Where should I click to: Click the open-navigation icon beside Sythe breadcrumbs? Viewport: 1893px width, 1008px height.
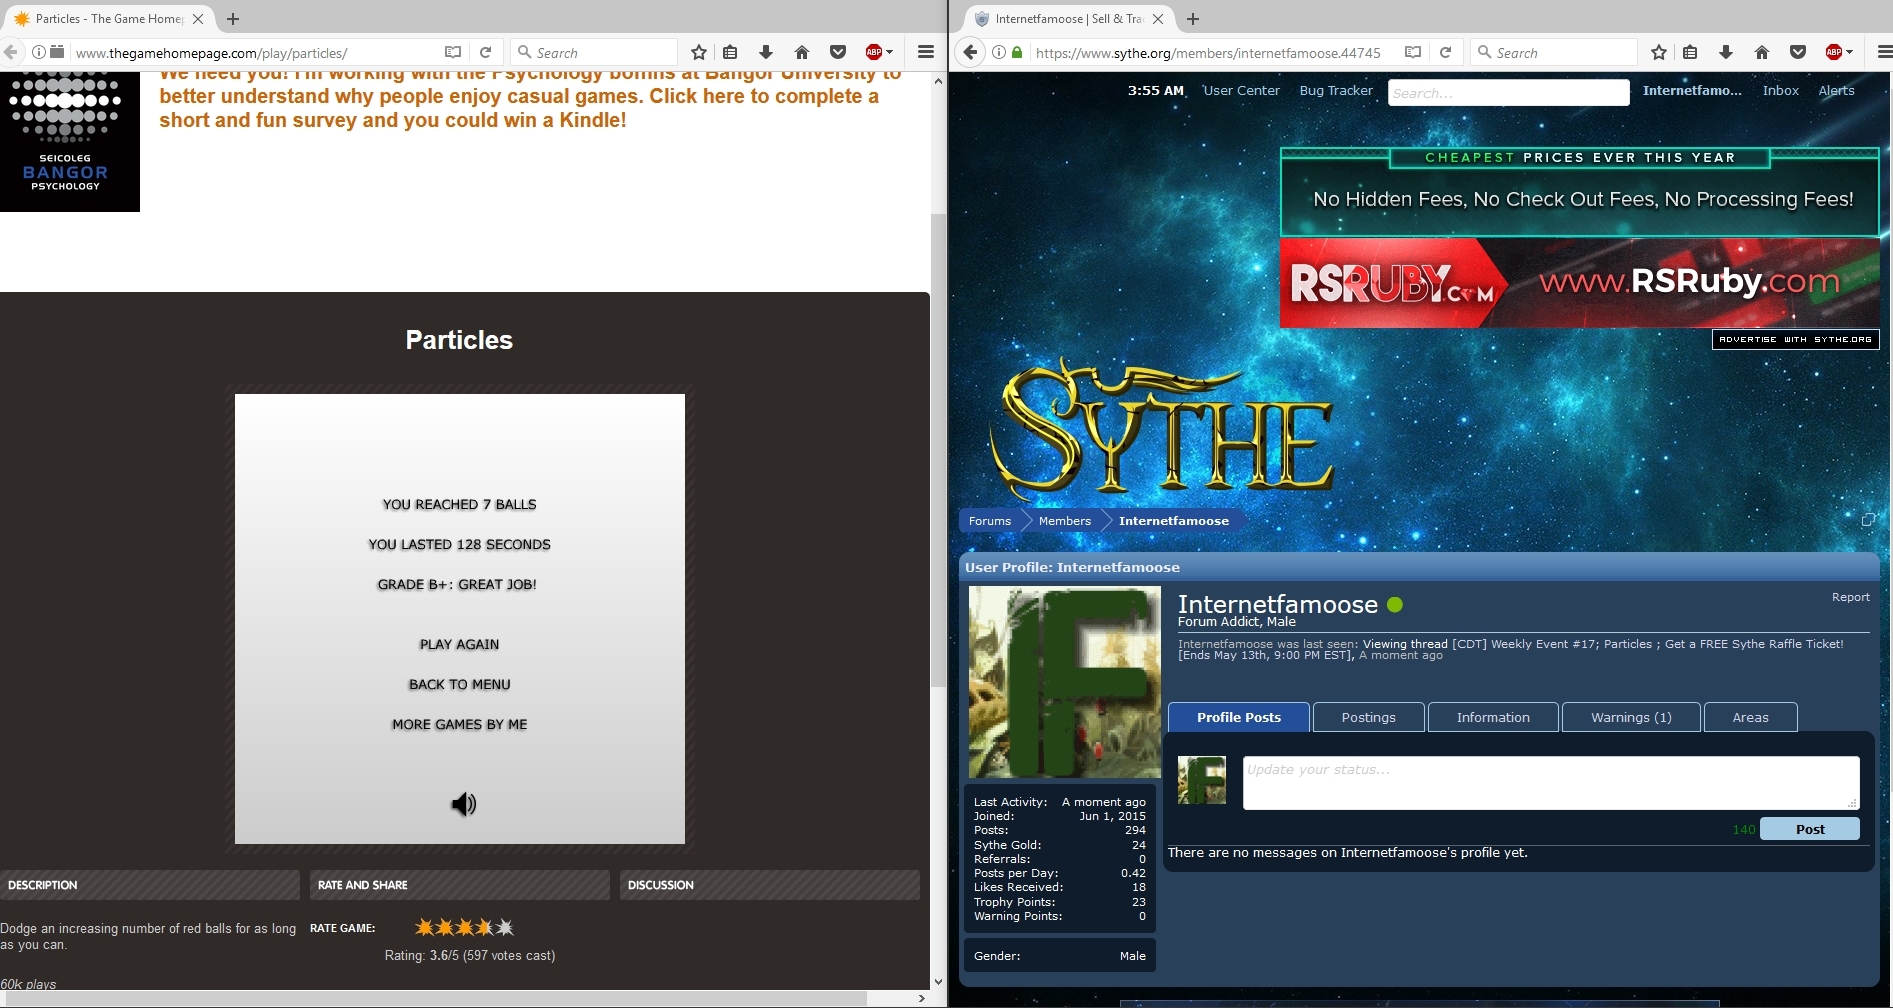tap(1867, 520)
